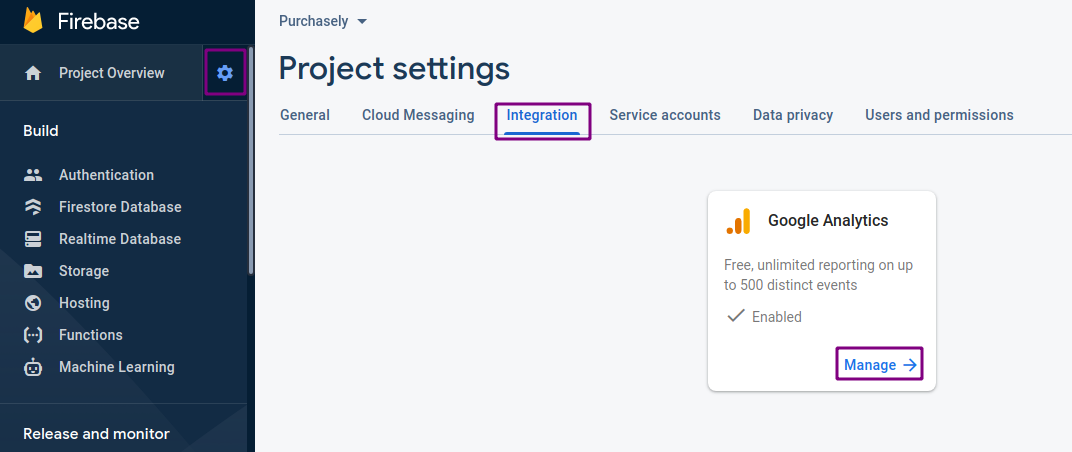Click the Manage arrow icon
The width and height of the screenshot is (1072, 452).
[x=909, y=365]
